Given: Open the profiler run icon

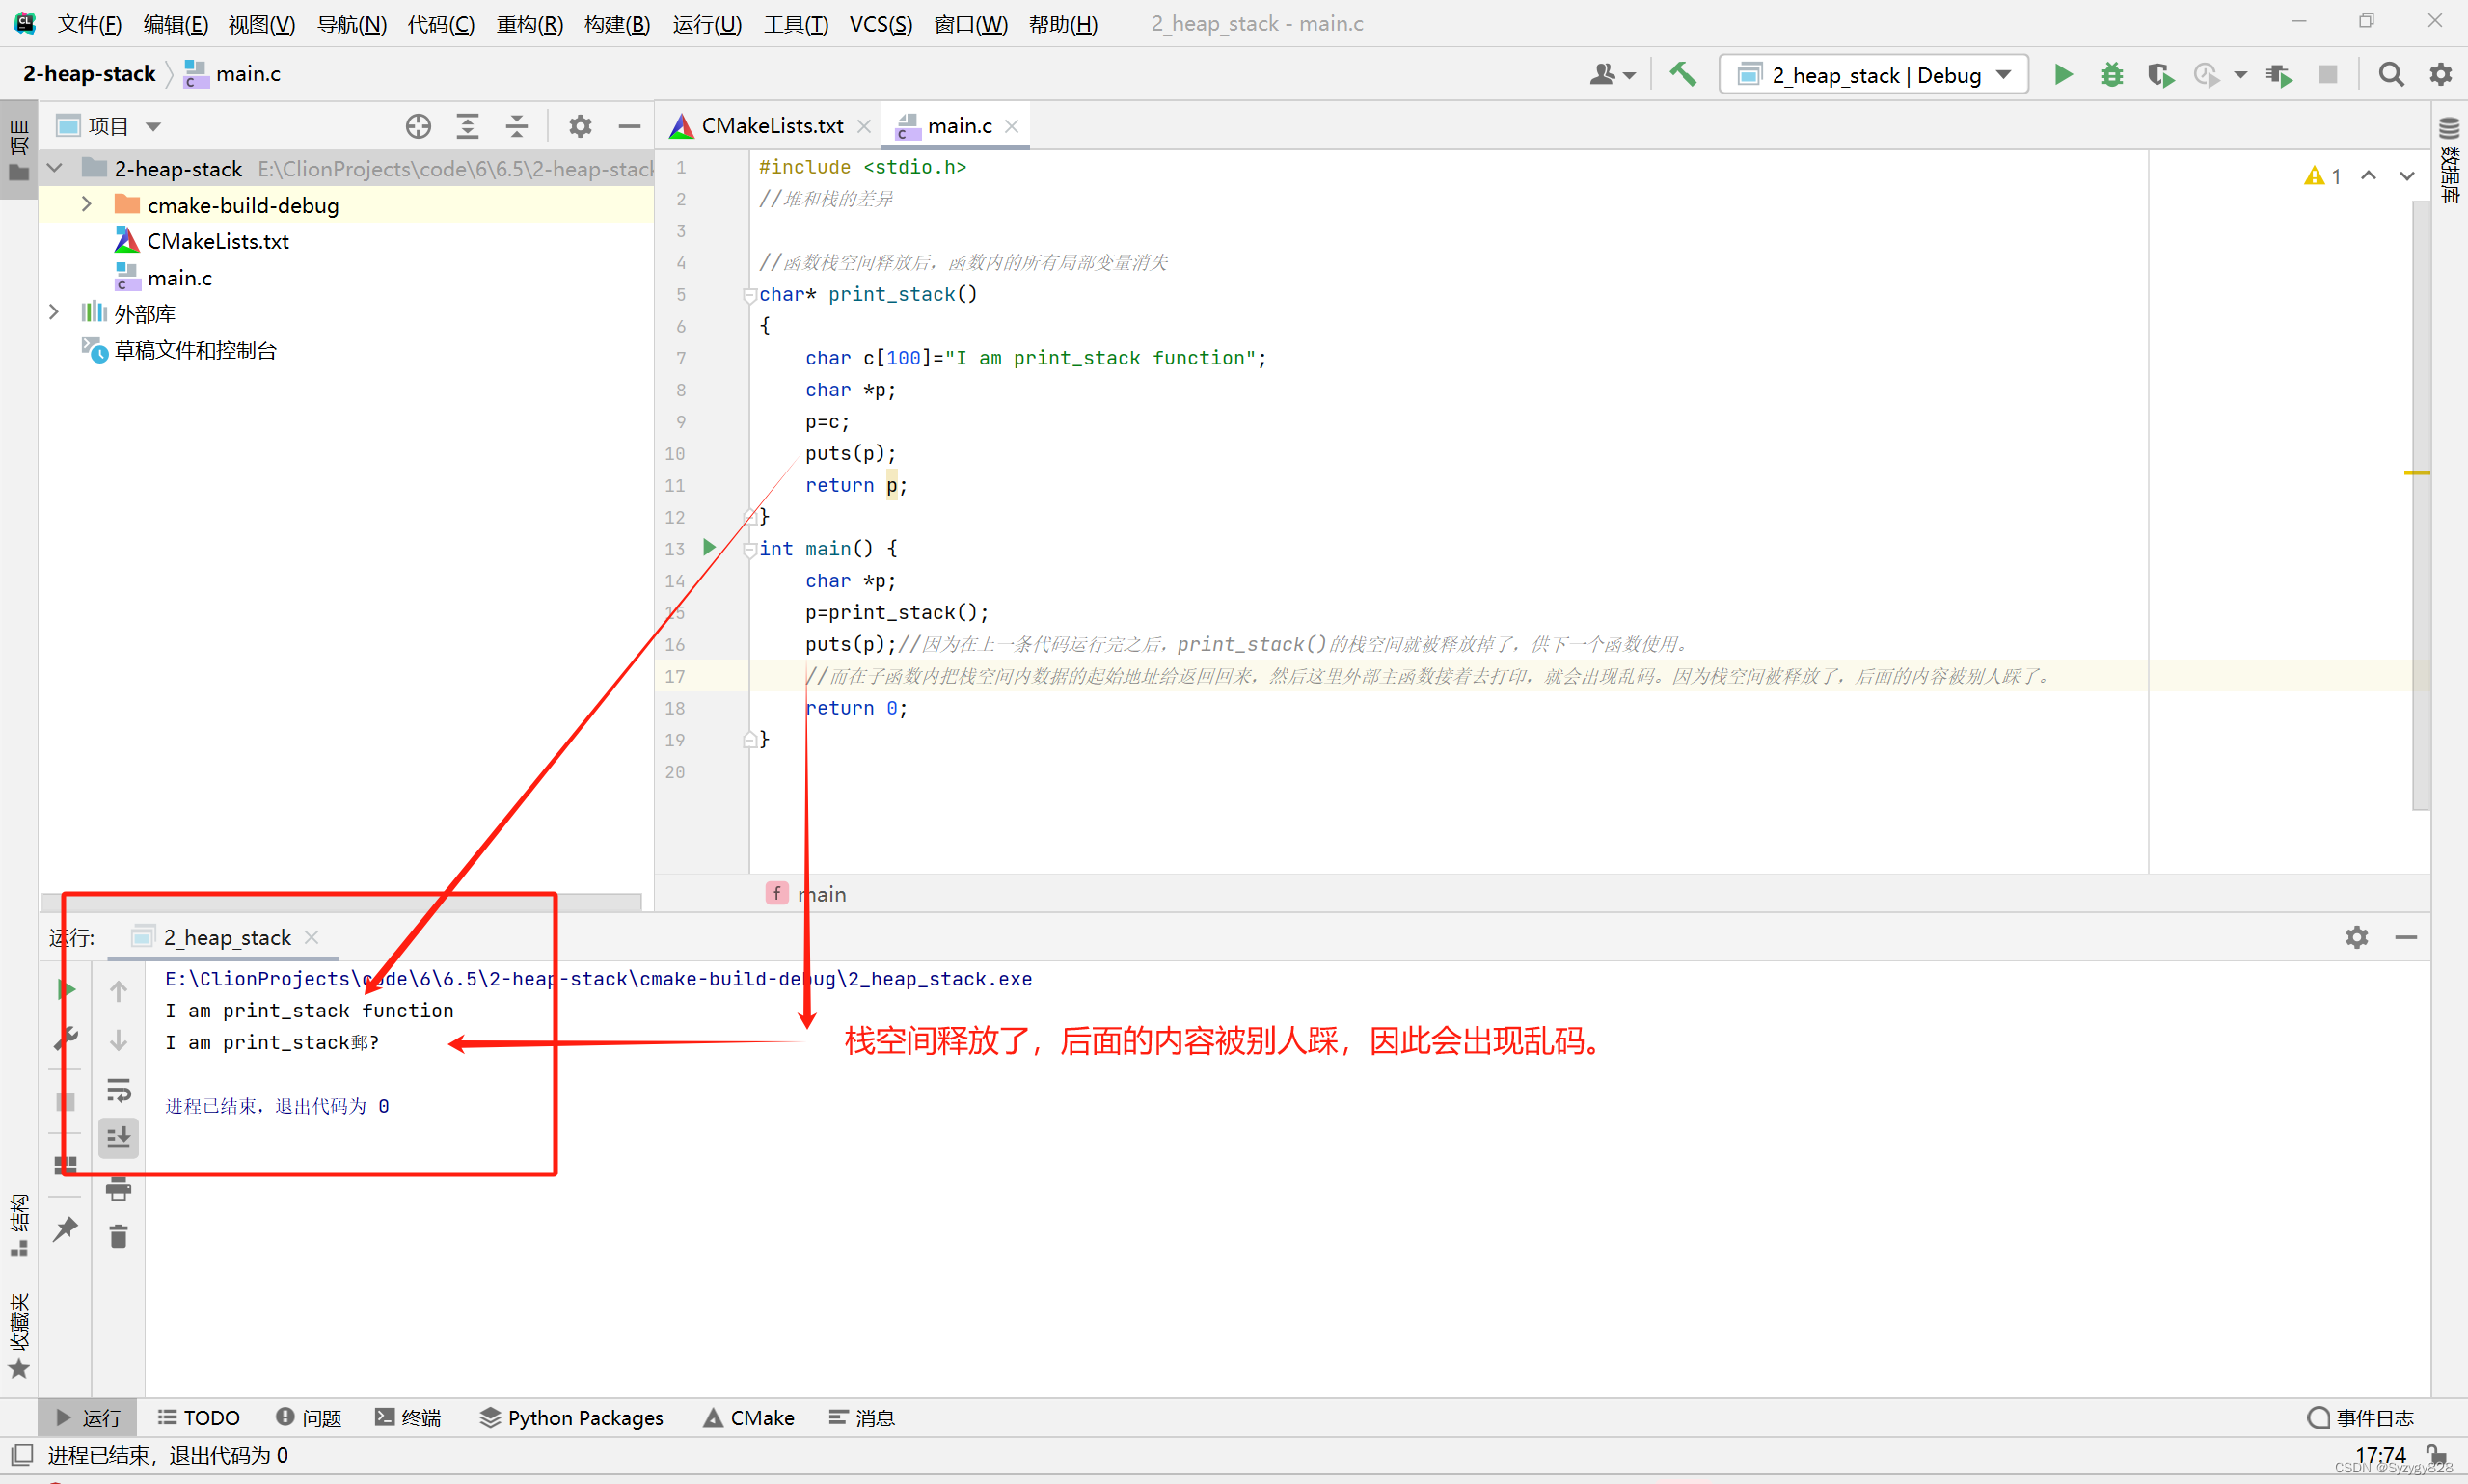Looking at the screenshot, I should pyautogui.click(x=2206, y=75).
